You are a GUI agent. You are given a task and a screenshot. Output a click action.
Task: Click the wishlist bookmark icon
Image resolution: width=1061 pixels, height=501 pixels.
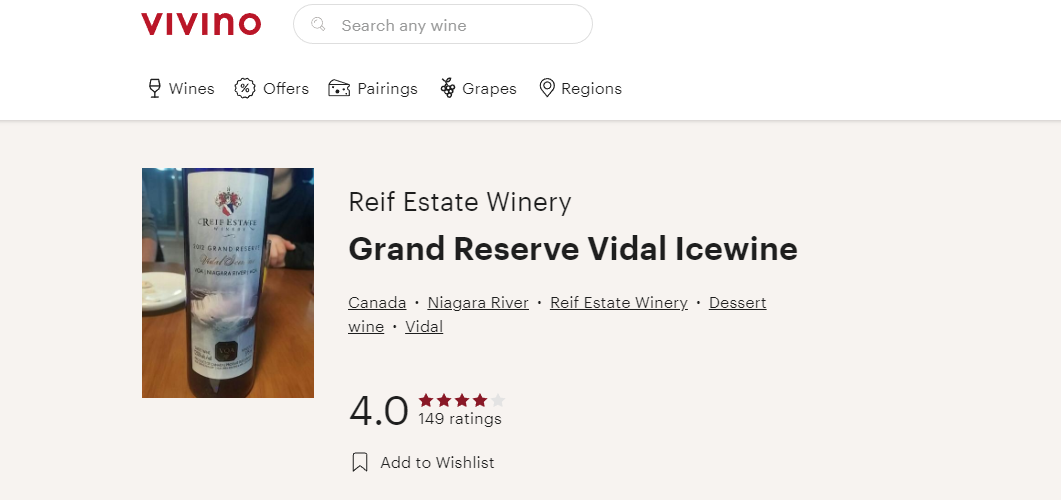point(360,462)
